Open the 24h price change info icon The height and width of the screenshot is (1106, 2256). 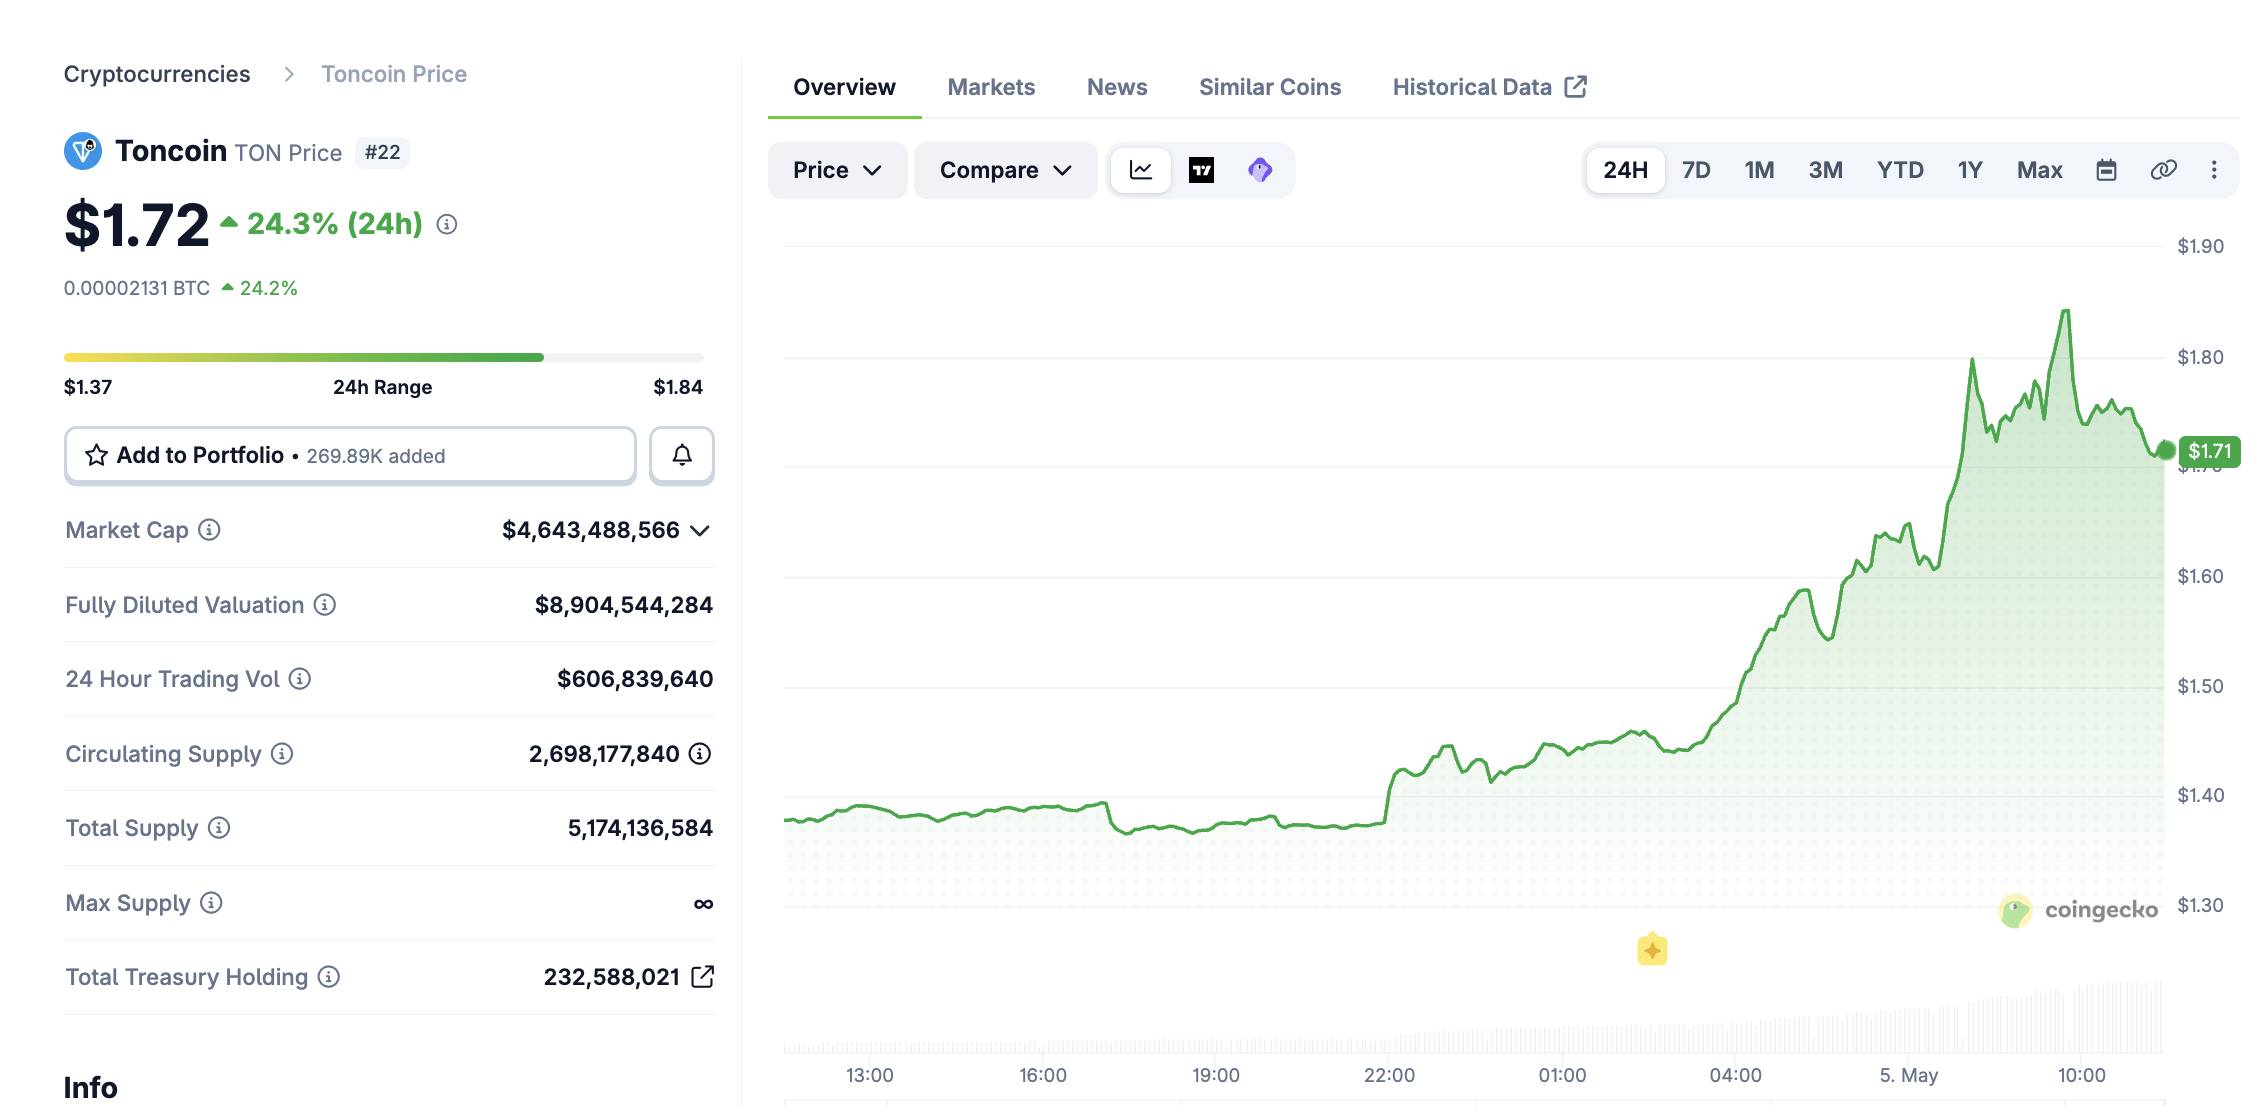447,225
